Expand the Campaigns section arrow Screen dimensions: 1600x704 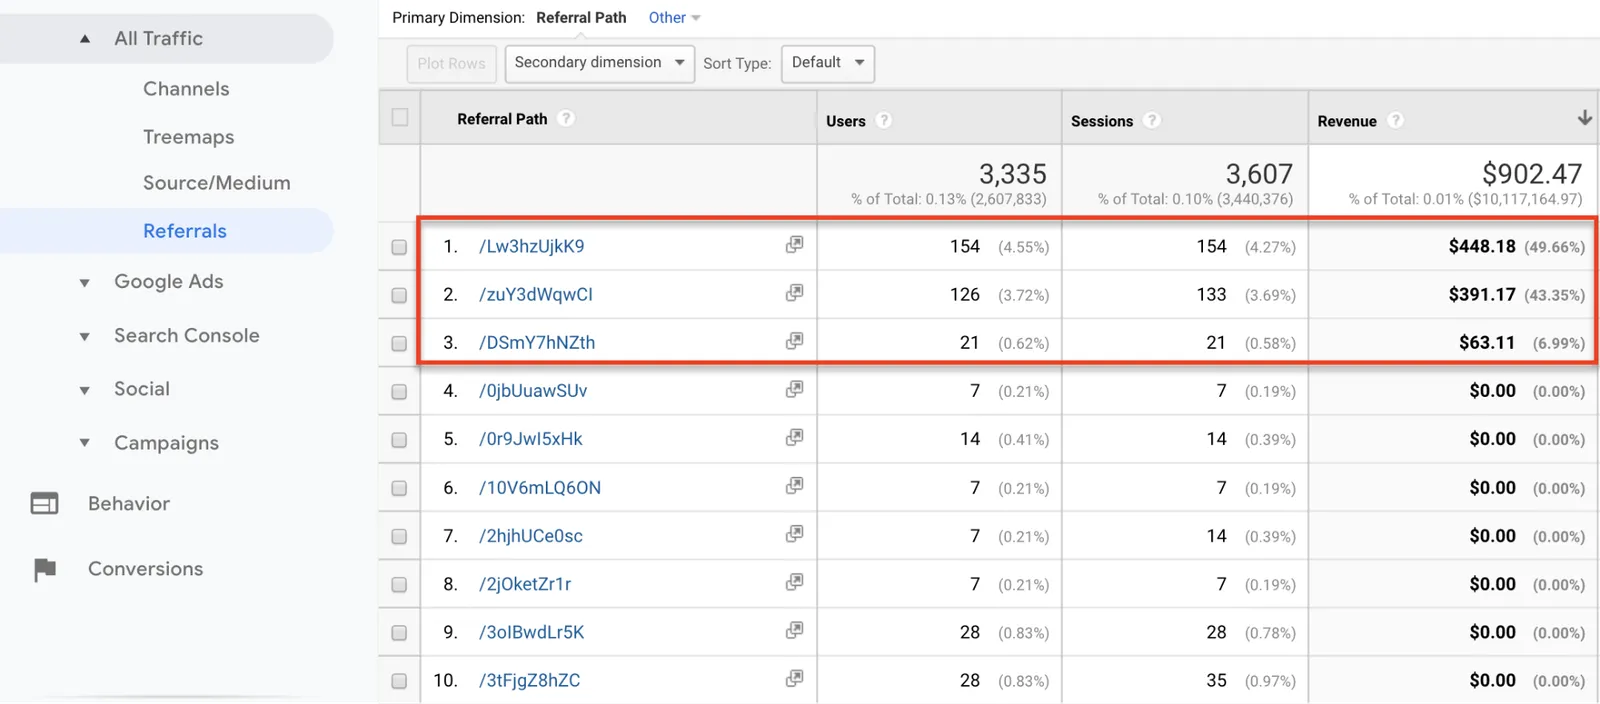[x=85, y=443]
